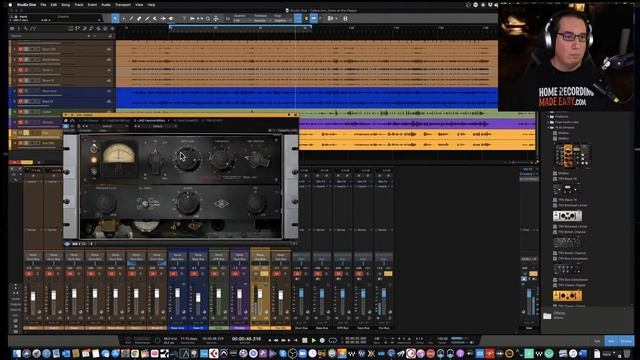Select the white rack plugin thumbnail in the browser
This screenshot has width=640, height=360.
tap(567, 216)
